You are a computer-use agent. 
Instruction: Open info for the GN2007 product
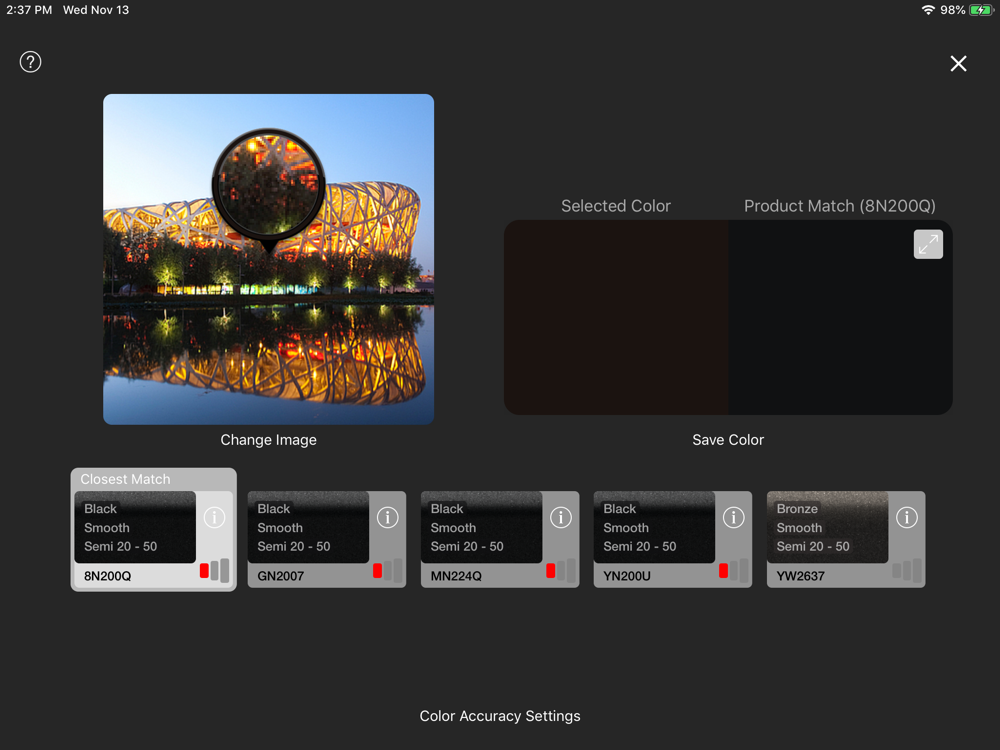pos(388,517)
